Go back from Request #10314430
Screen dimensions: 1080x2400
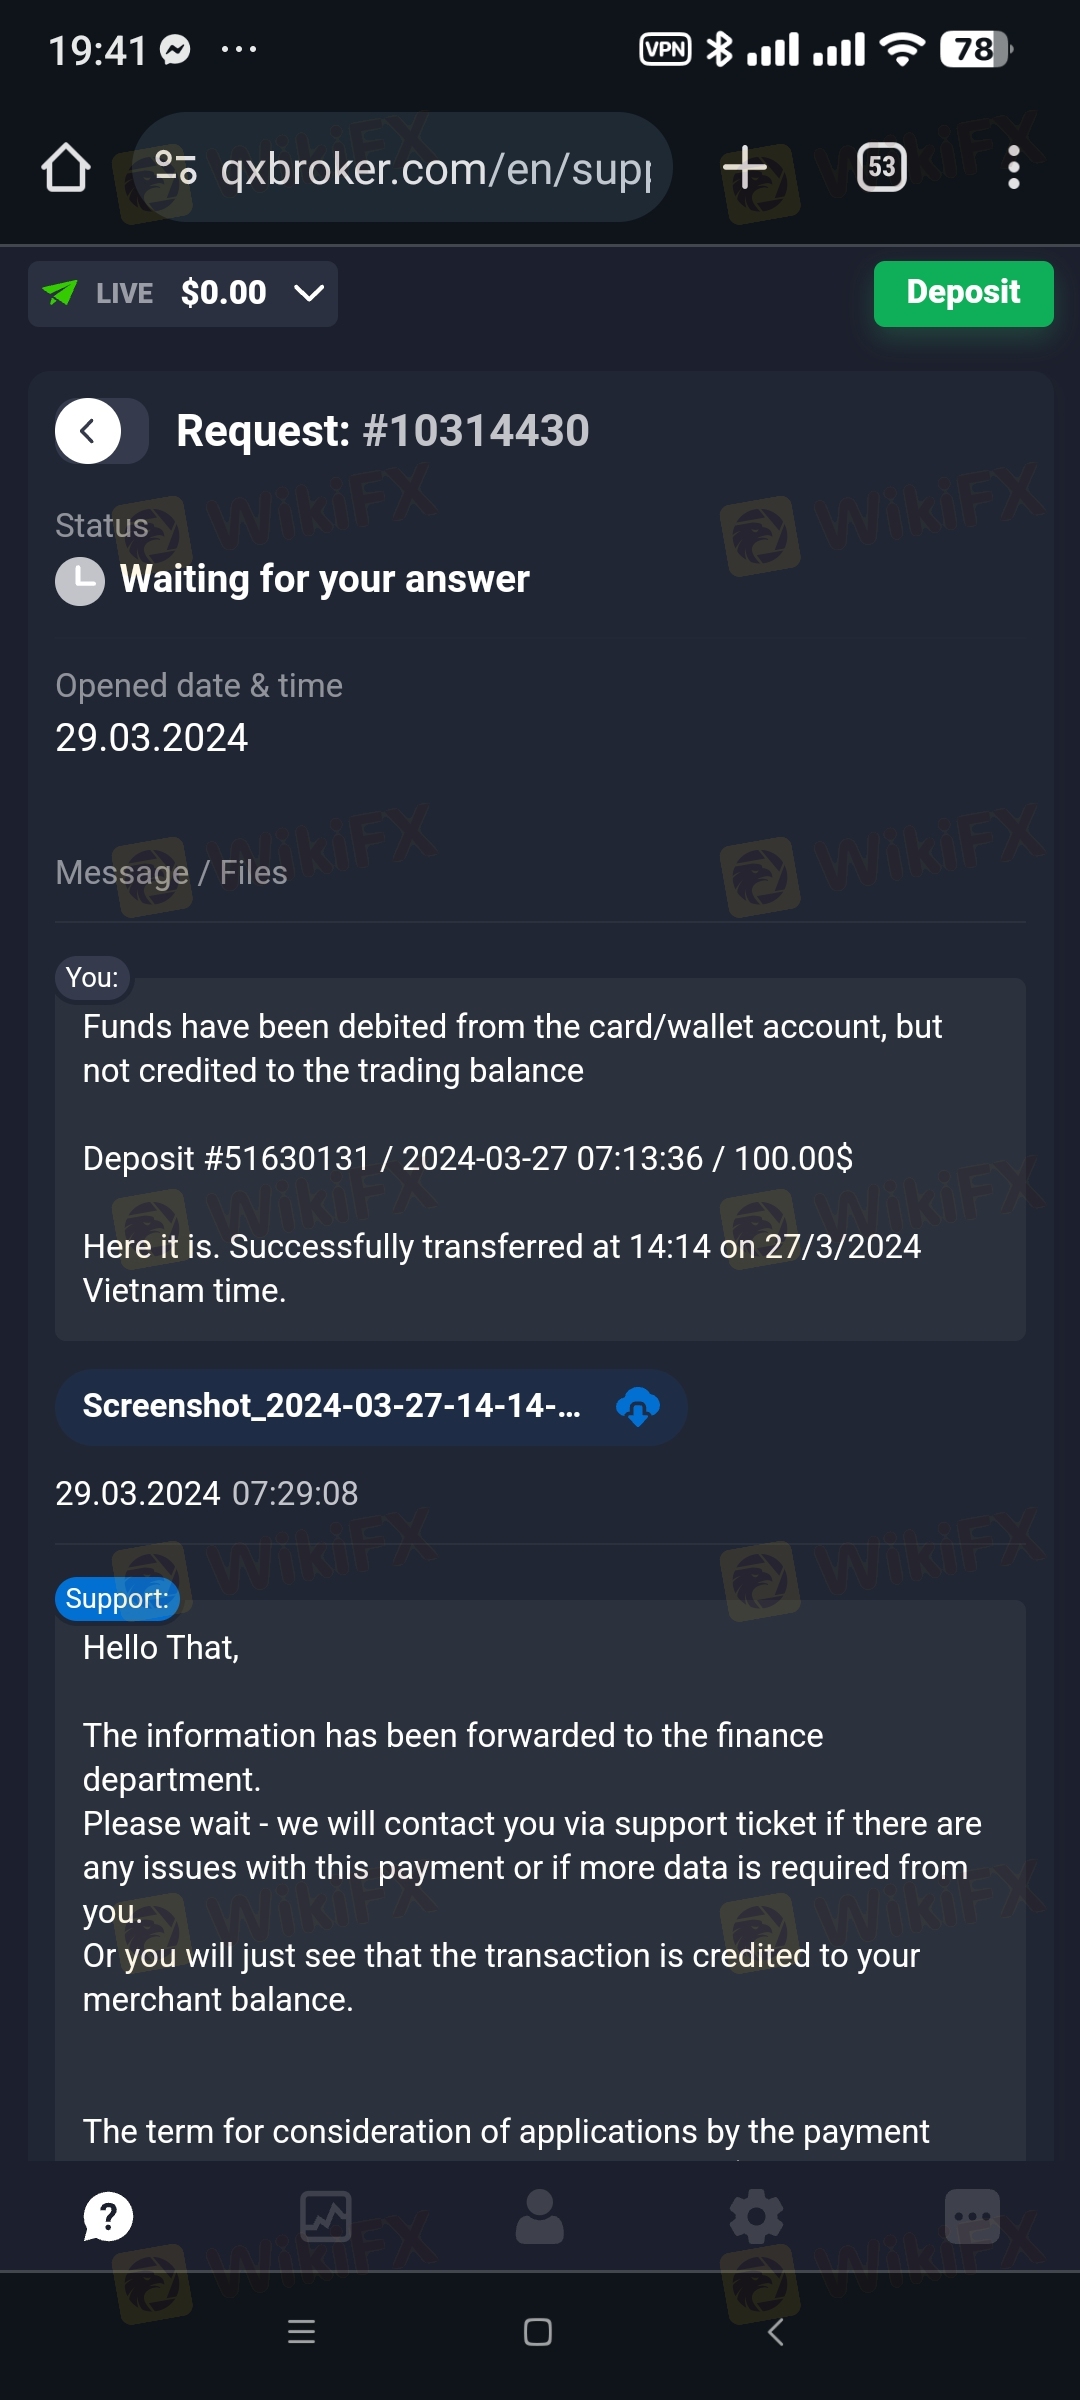(x=89, y=431)
